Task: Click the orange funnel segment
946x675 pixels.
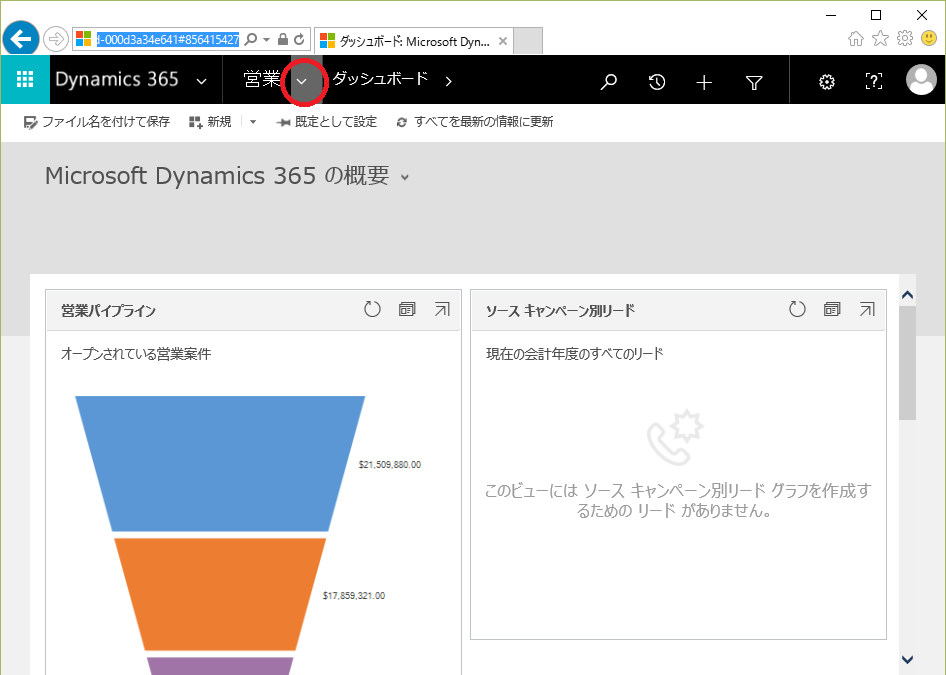Action: coord(220,594)
